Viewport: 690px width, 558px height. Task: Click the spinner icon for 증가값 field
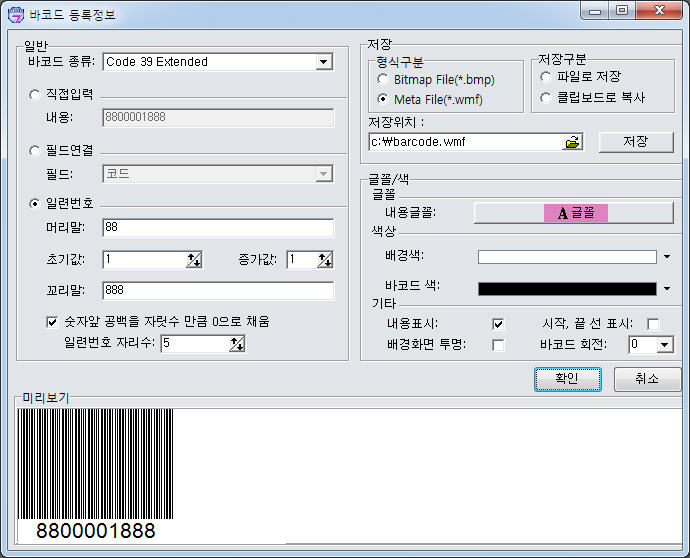(x=325, y=260)
